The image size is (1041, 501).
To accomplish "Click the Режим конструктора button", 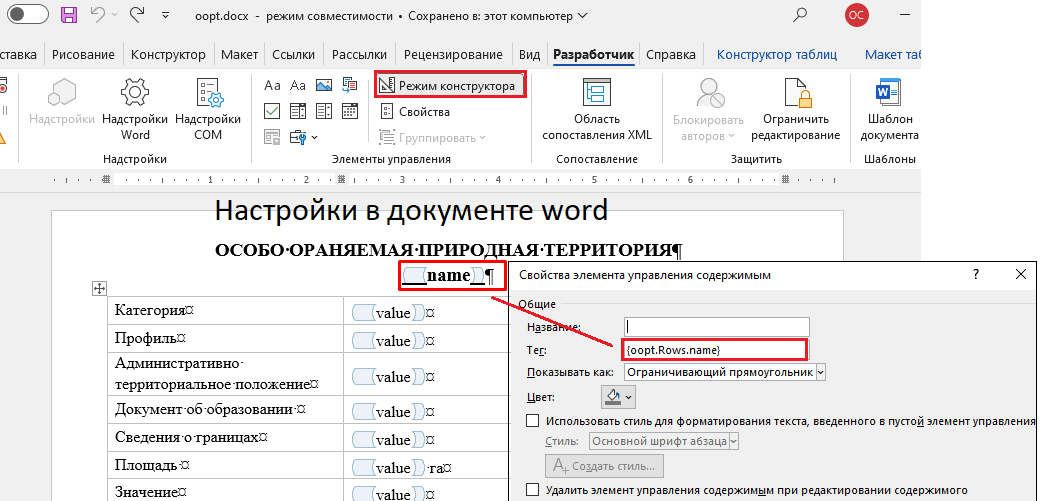I will pyautogui.click(x=449, y=86).
